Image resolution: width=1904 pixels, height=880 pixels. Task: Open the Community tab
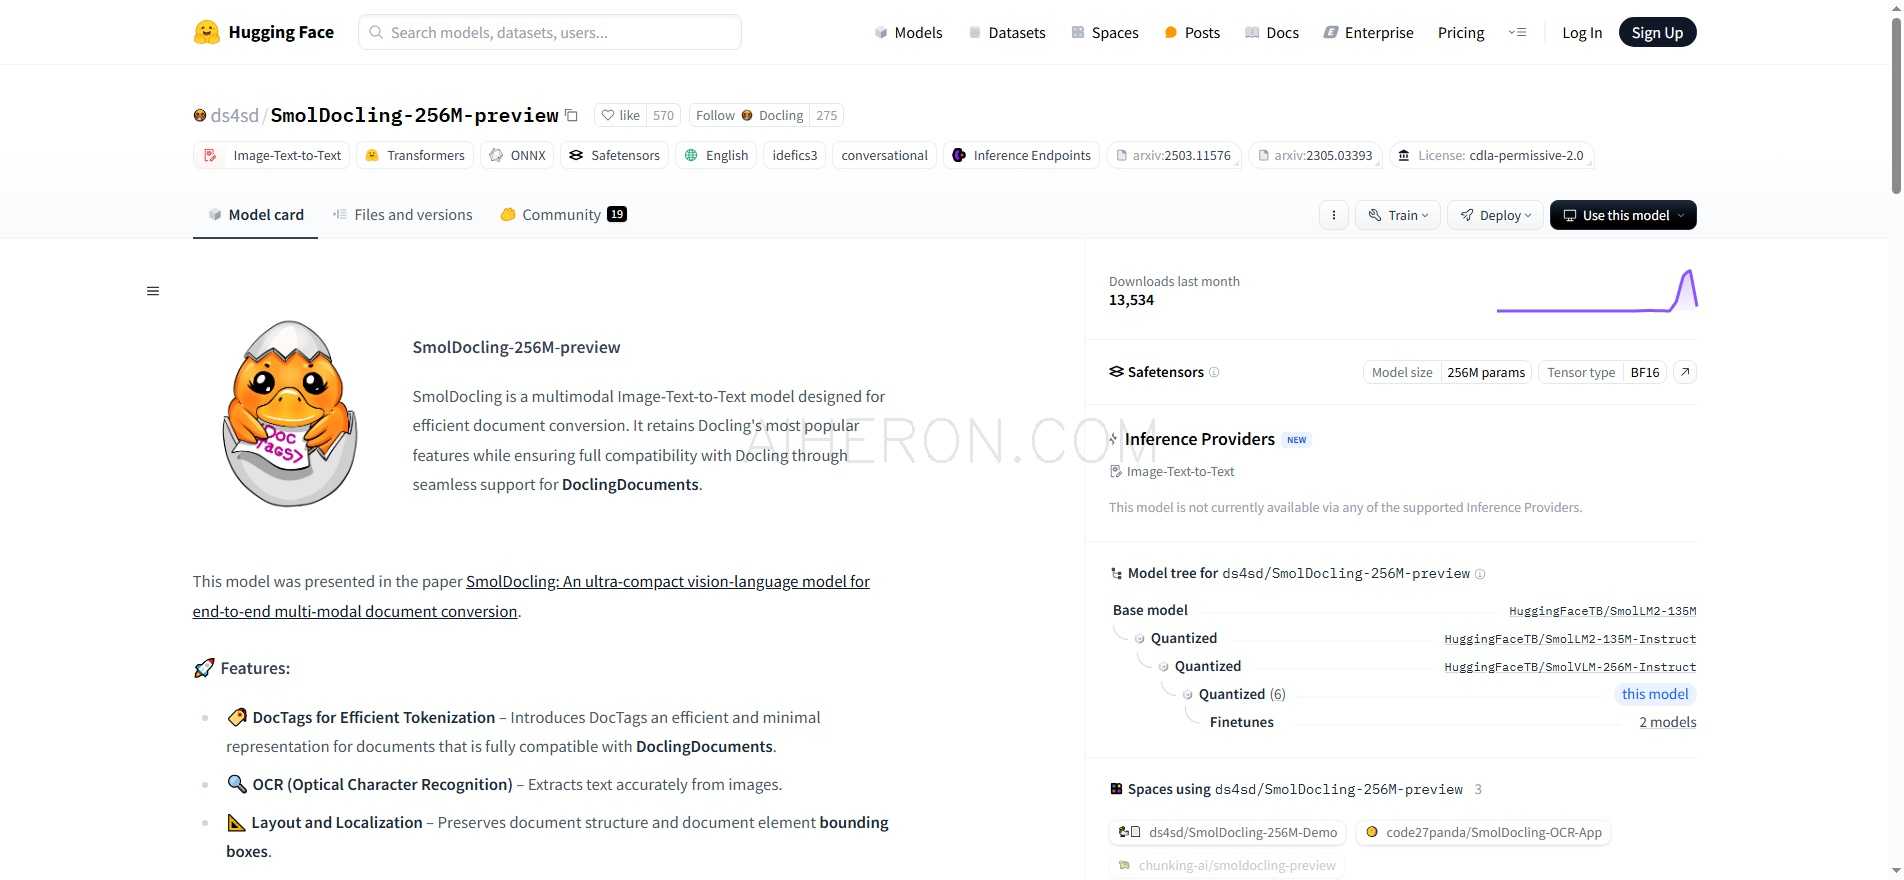[562, 215]
